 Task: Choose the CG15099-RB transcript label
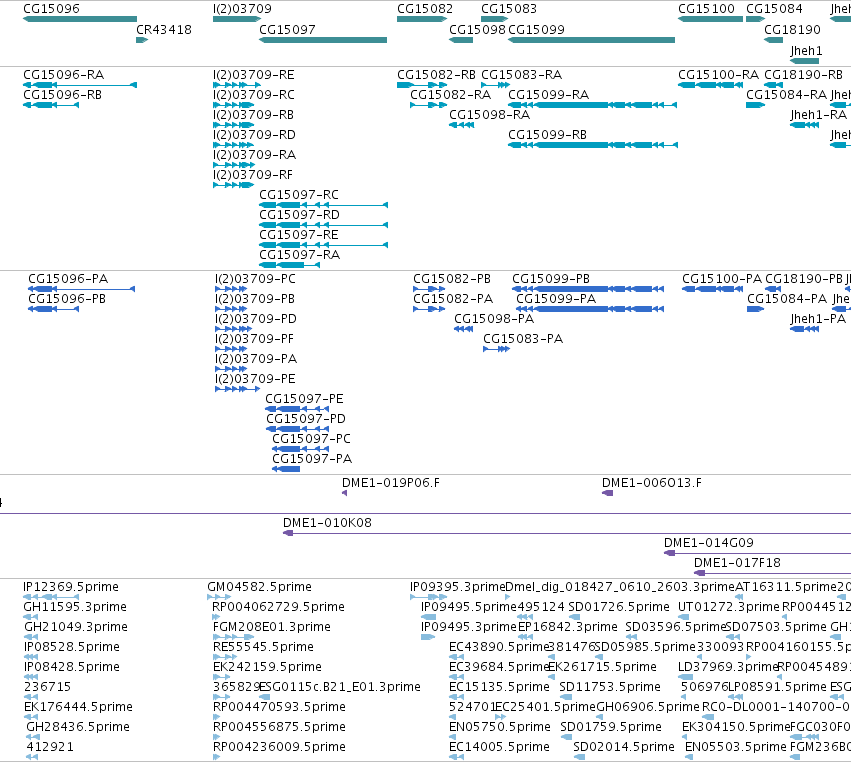tap(548, 135)
